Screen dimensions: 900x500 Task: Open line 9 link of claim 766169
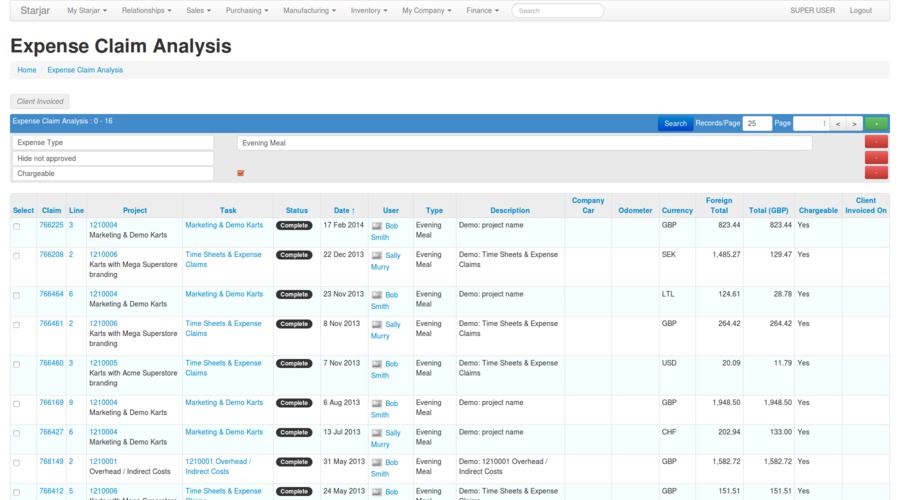[71, 402]
